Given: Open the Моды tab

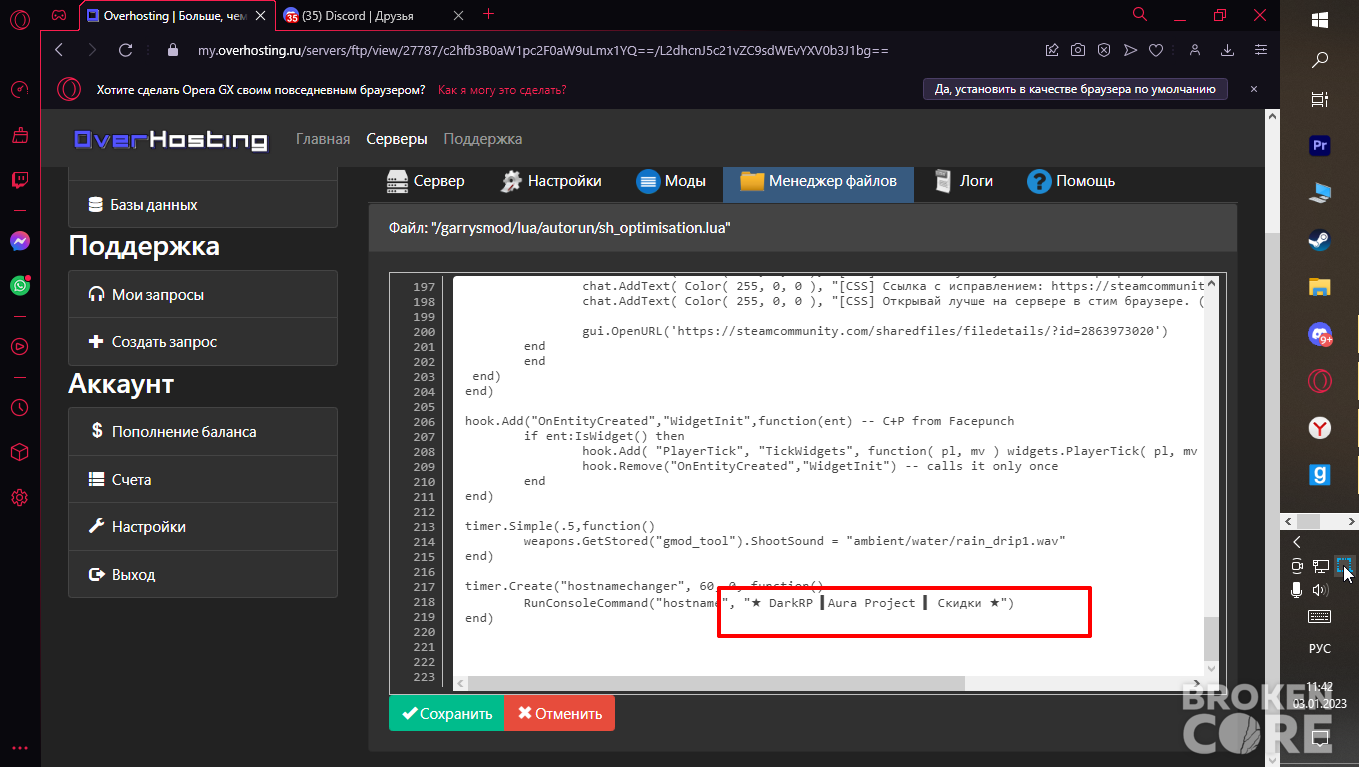Looking at the screenshot, I should (671, 181).
